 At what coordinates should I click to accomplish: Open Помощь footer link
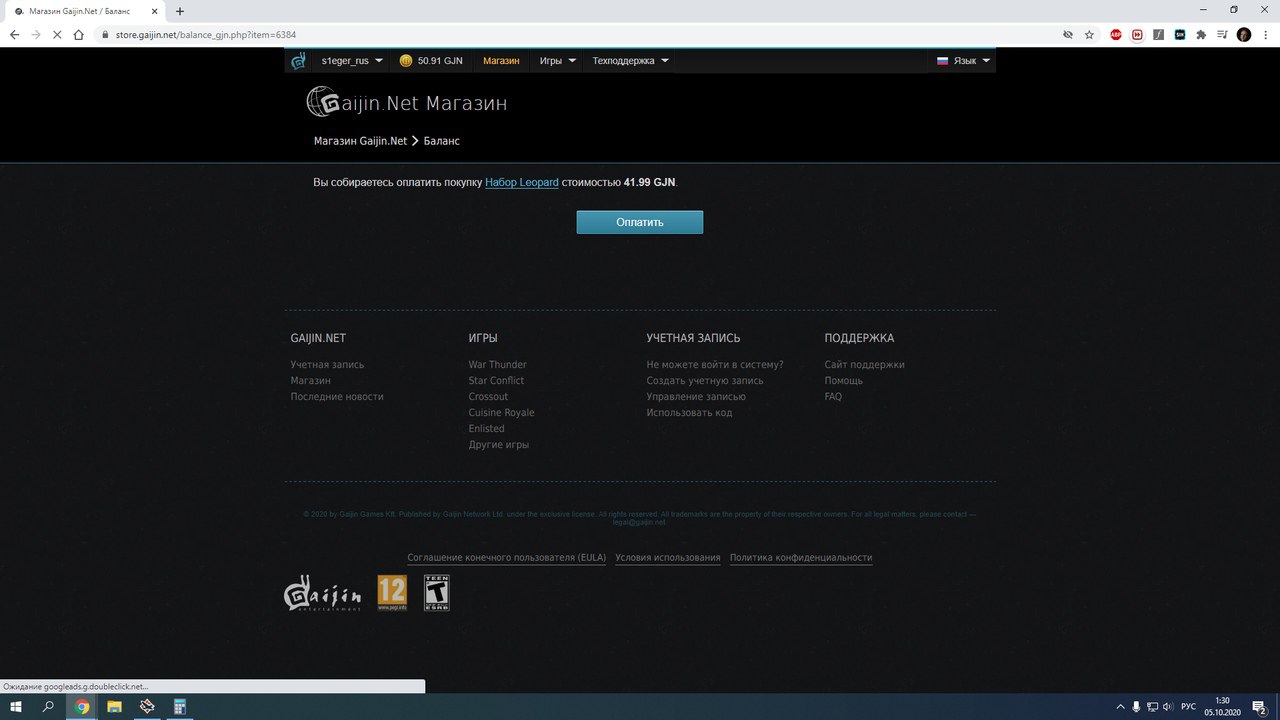point(844,381)
